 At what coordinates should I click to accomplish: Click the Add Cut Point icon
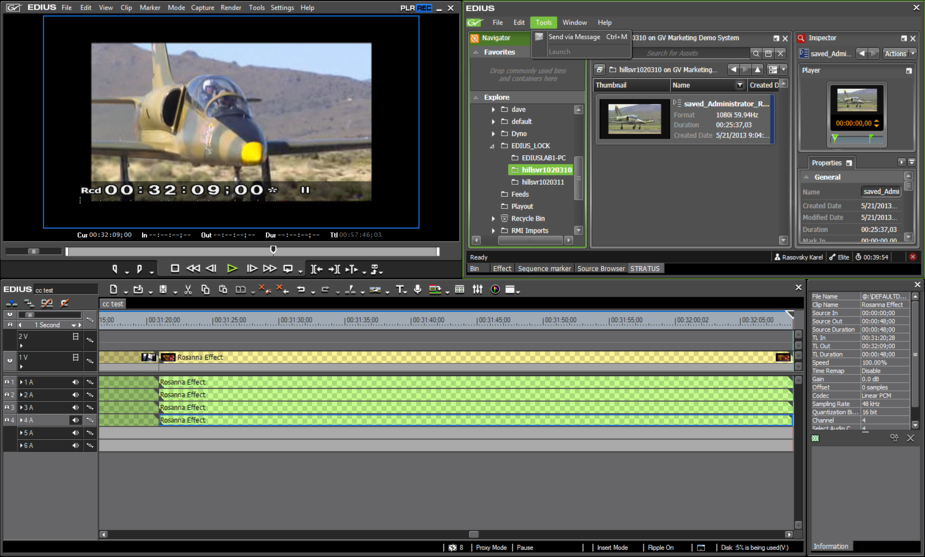[x=350, y=289]
